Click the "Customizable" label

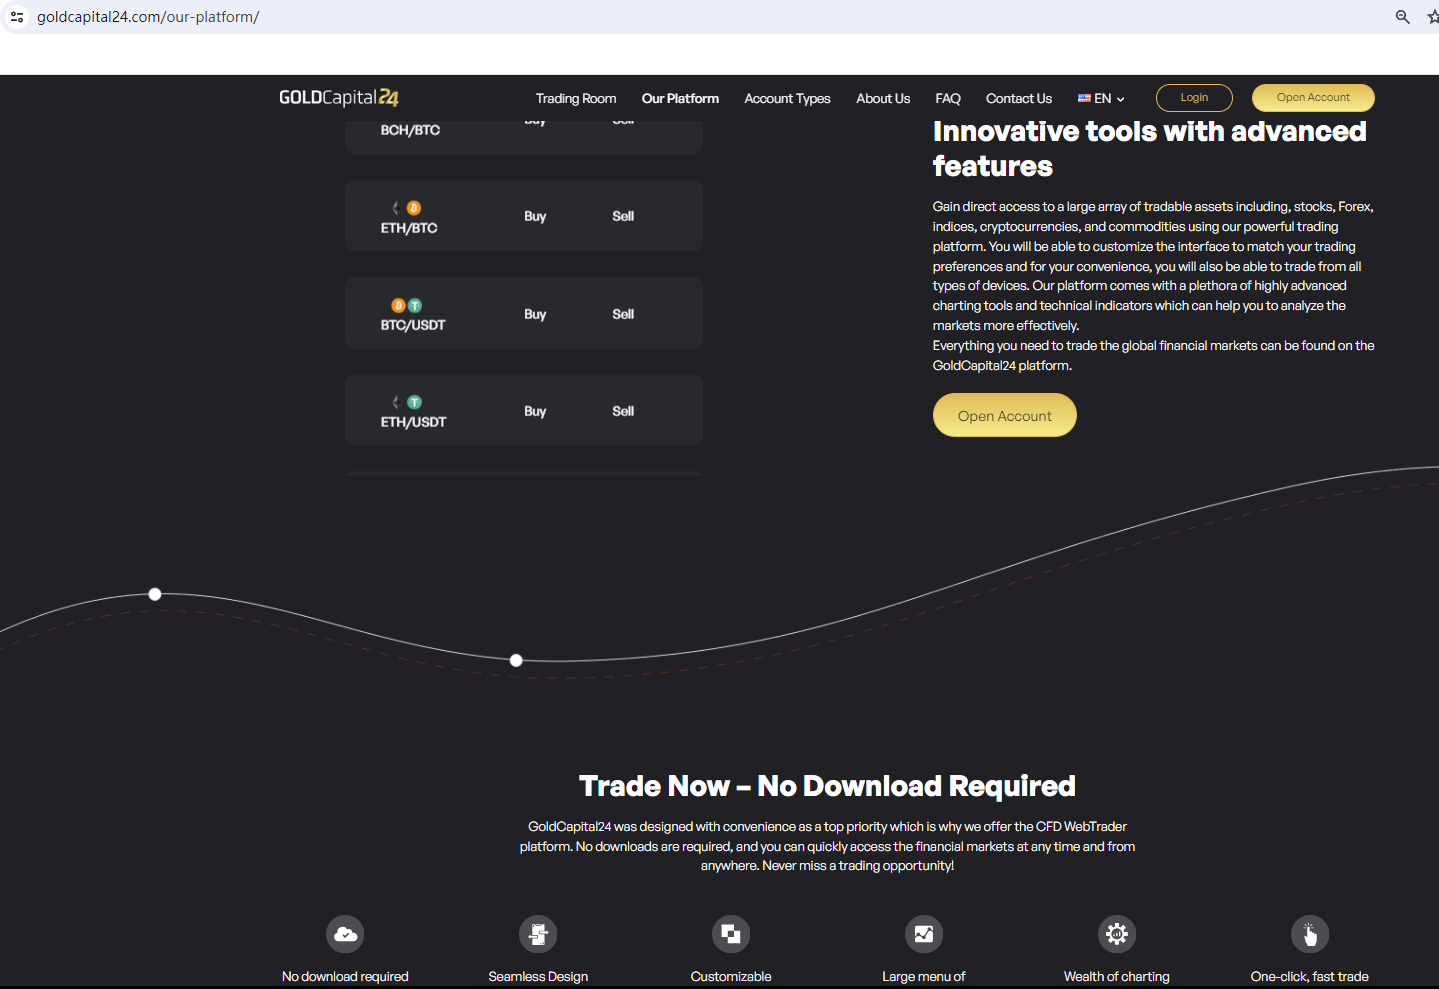pyautogui.click(x=731, y=976)
